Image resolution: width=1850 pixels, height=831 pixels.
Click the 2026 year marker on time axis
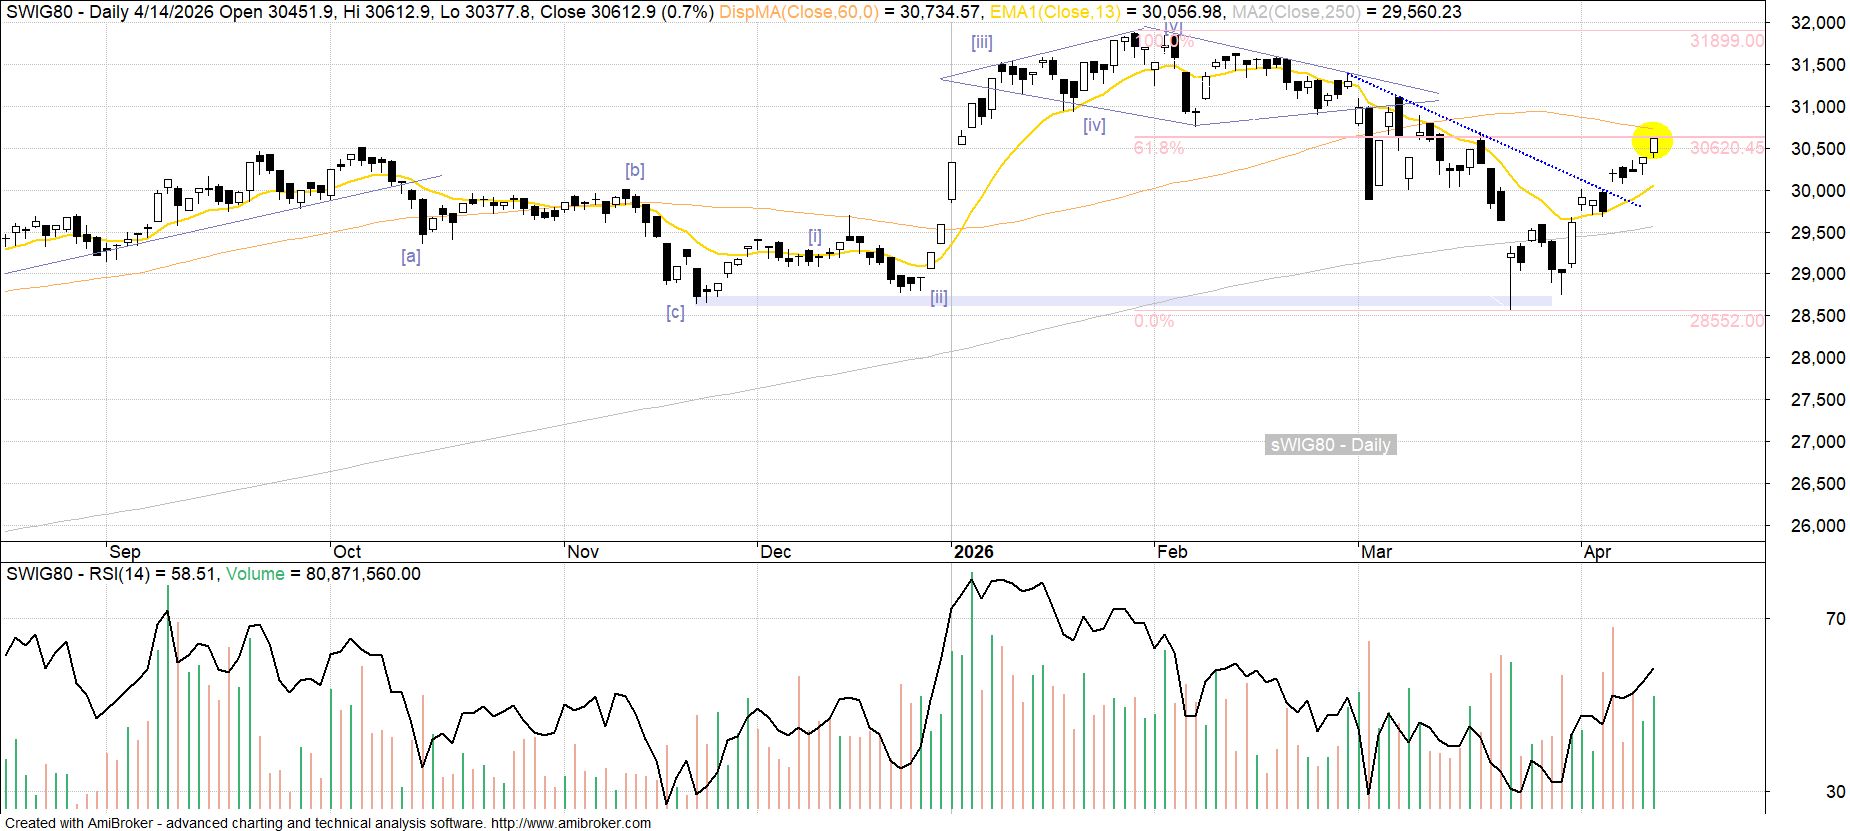pos(974,552)
